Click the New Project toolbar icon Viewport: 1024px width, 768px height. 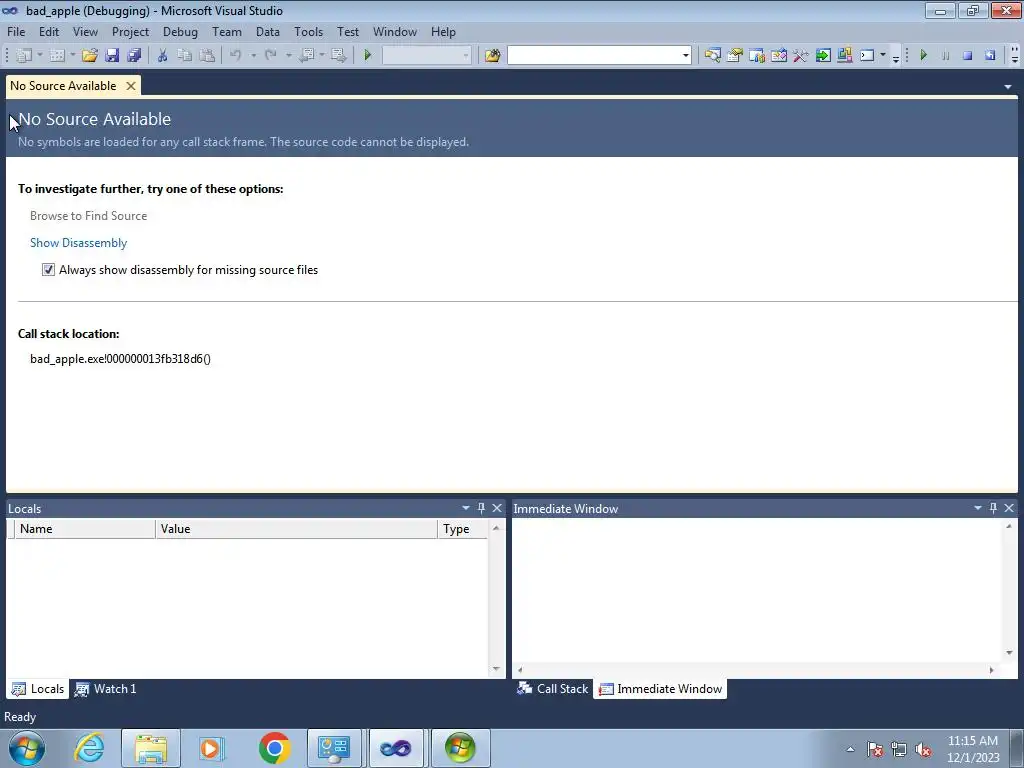24,56
